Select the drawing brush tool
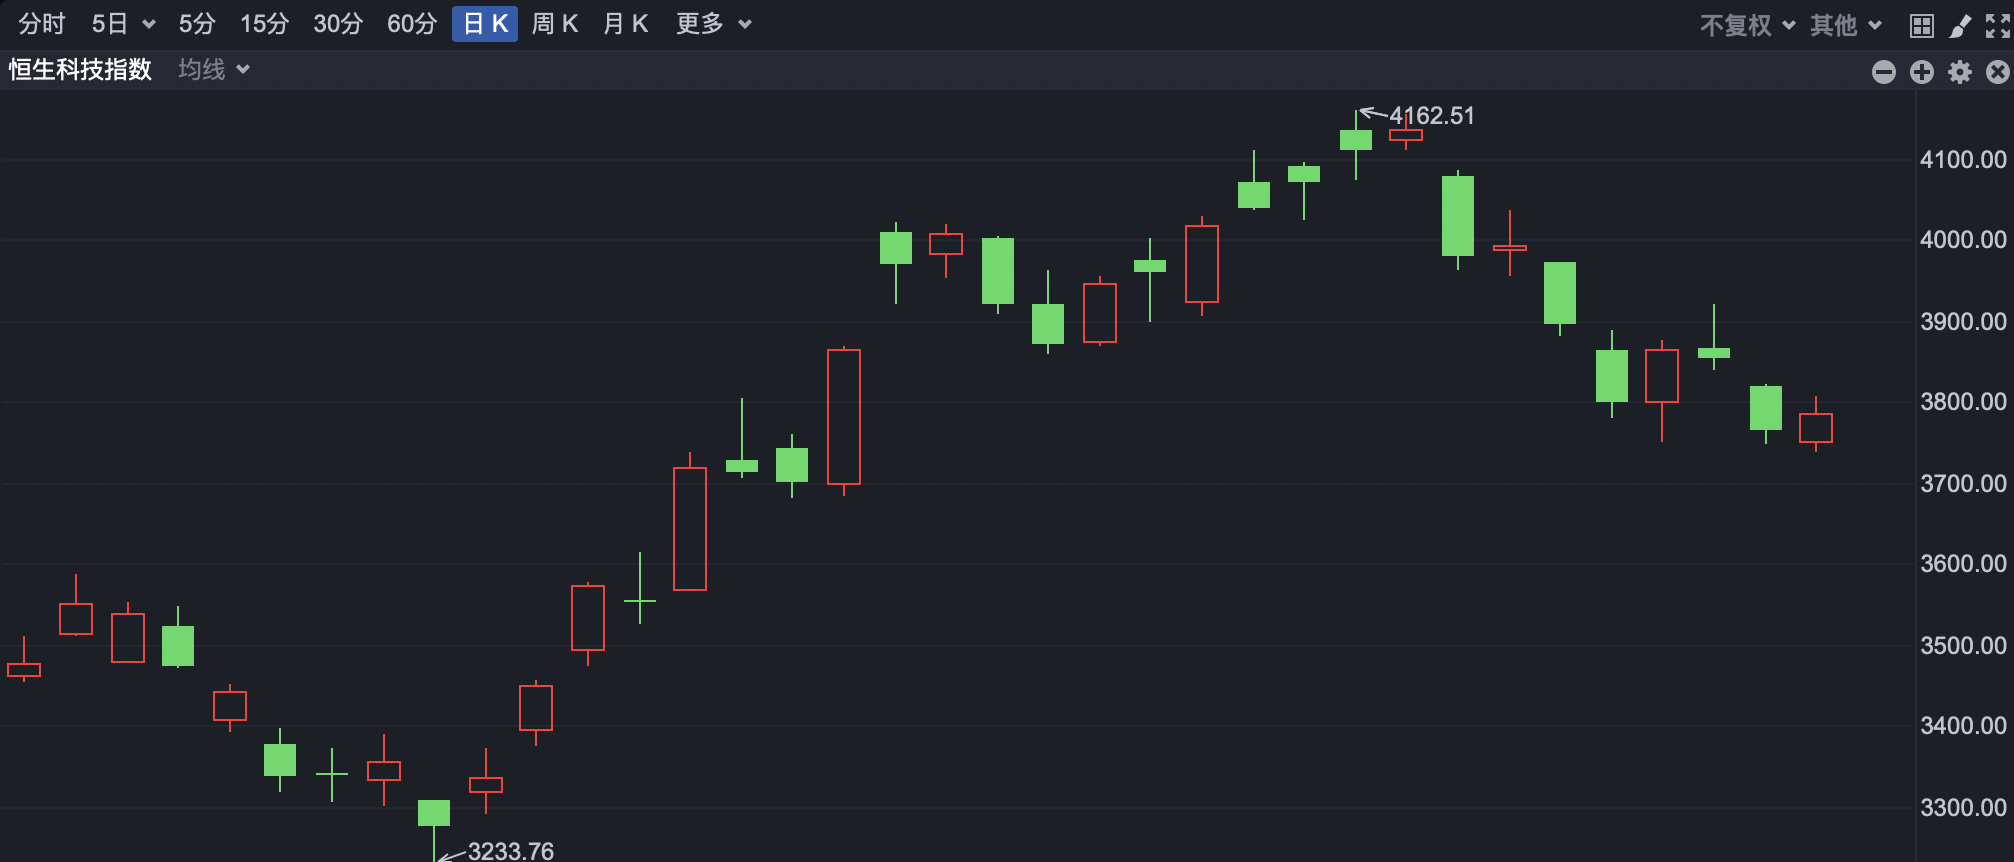Viewport: 2014px width, 862px height. tap(1958, 24)
